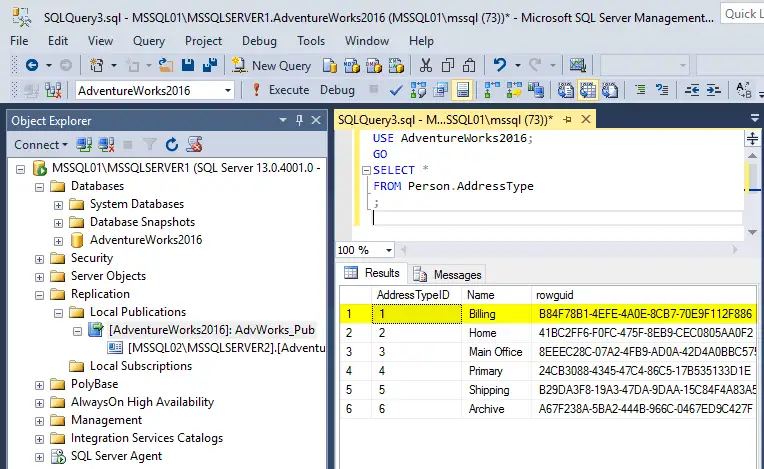Click the Debug button in SQL toolbar
Viewport: 764px width, 469px height.
(x=337, y=90)
